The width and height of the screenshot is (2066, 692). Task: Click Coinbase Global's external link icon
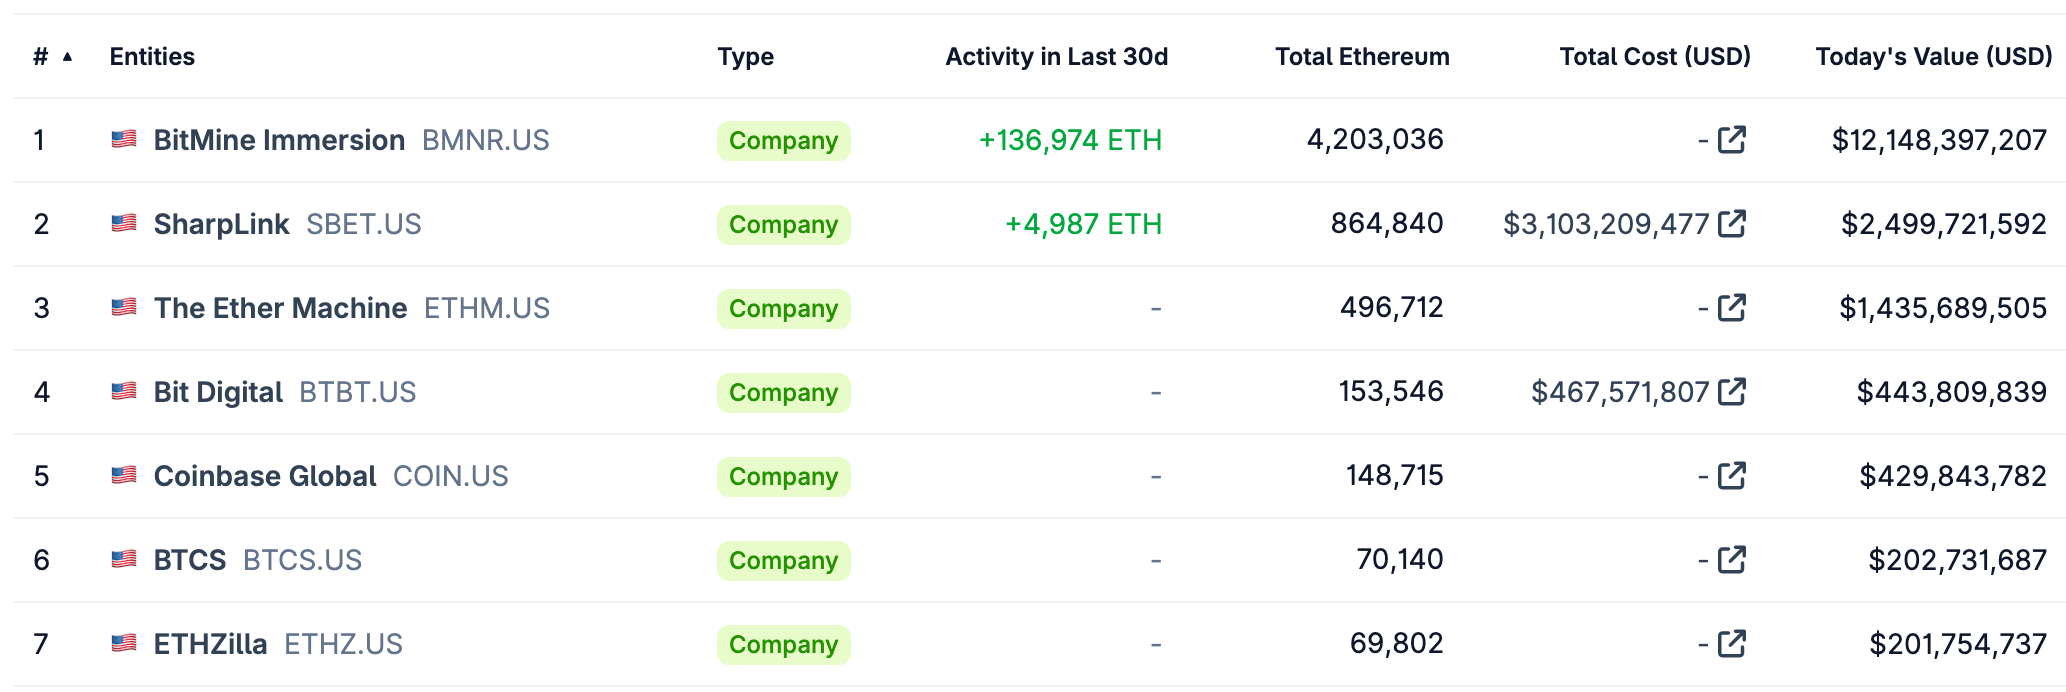click(x=1733, y=476)
